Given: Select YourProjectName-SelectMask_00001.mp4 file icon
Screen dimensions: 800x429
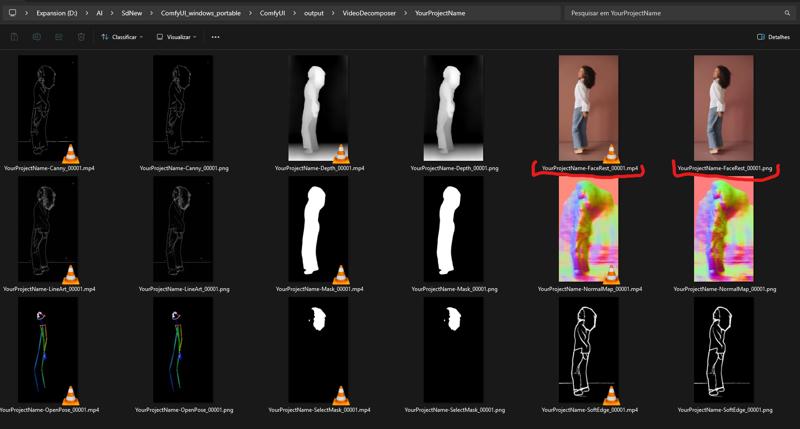Looking at the screenshot, I should tap(319, 350).
